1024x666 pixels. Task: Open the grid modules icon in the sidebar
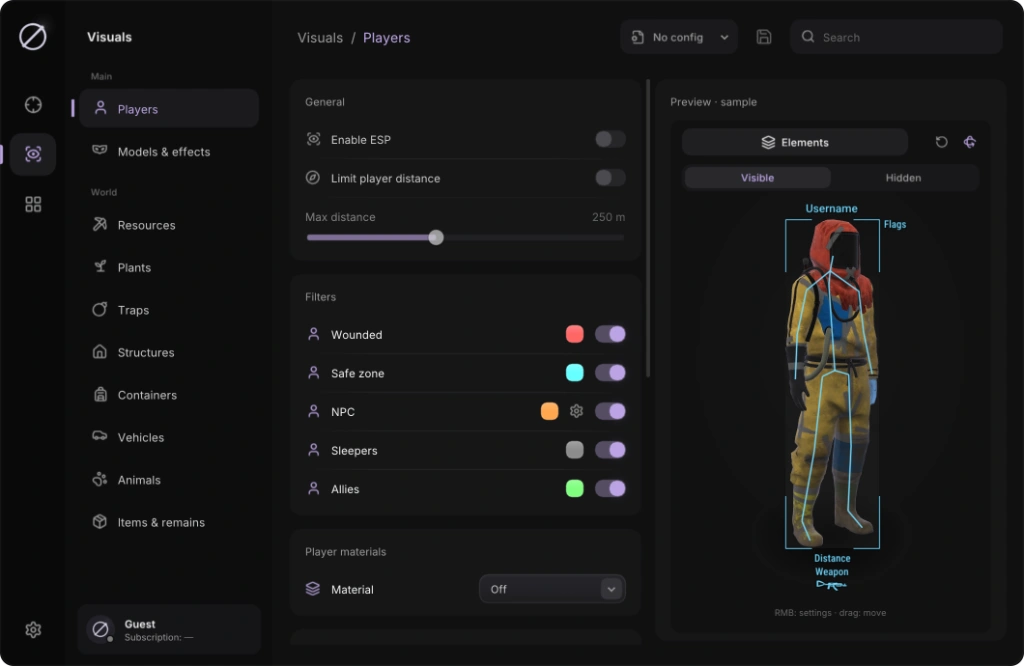click(33, 204)
